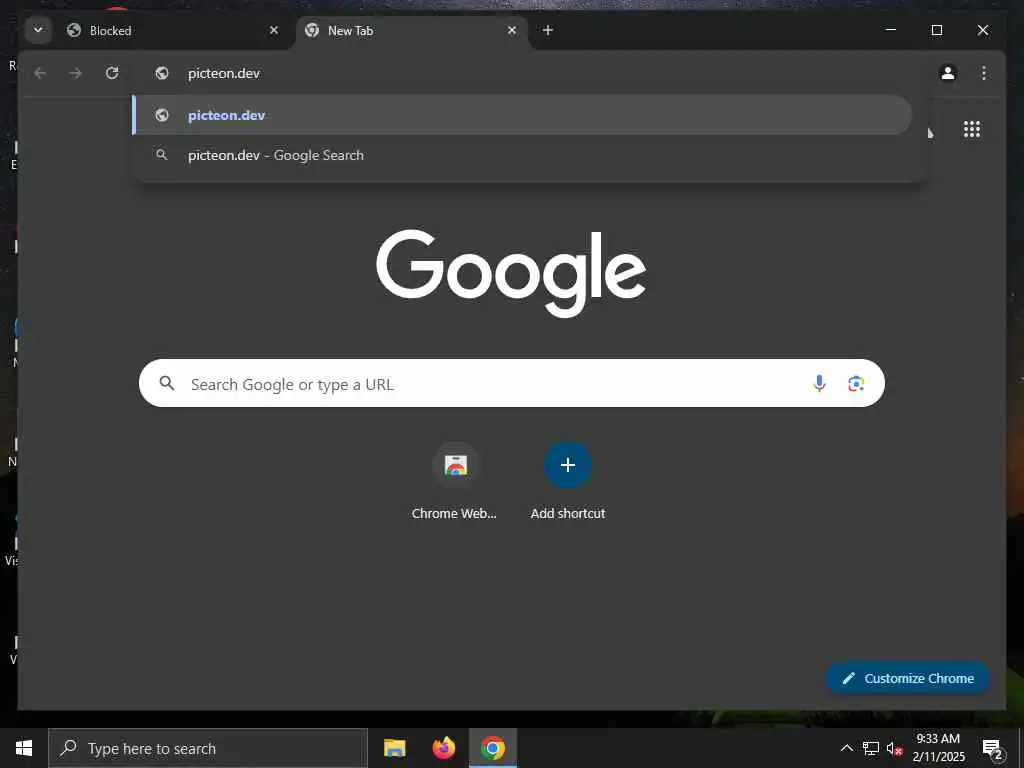This screenshot has width=1024, height=768.
Task: Open the network status tray icon
Action: [871, 748]
